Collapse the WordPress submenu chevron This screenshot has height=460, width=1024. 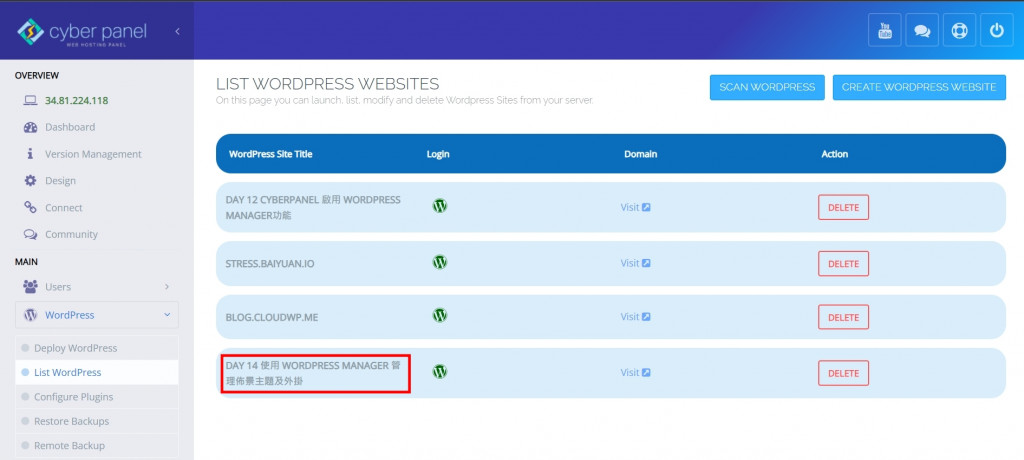(167, 315)
